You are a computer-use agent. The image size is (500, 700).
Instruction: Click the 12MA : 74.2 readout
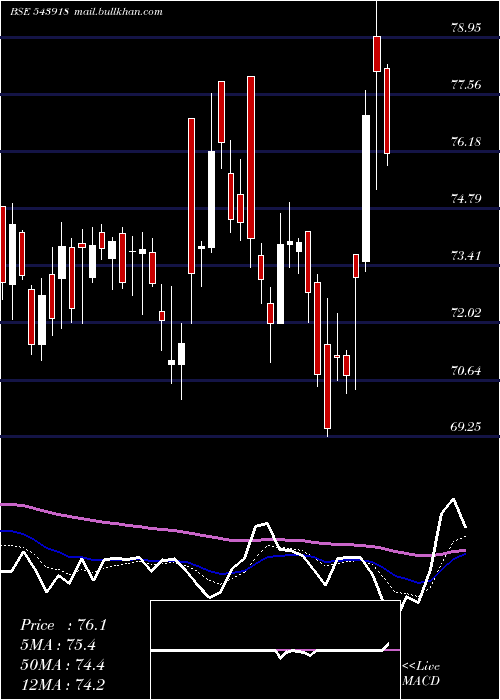tap(62, 684)
